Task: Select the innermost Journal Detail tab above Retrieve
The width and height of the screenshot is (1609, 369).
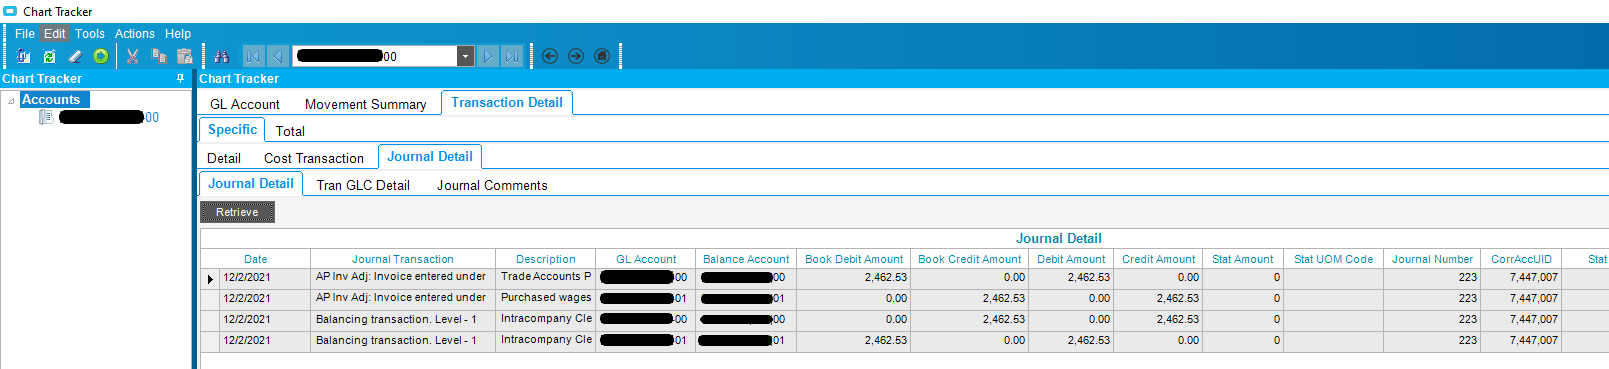Action: click(251, 183)
